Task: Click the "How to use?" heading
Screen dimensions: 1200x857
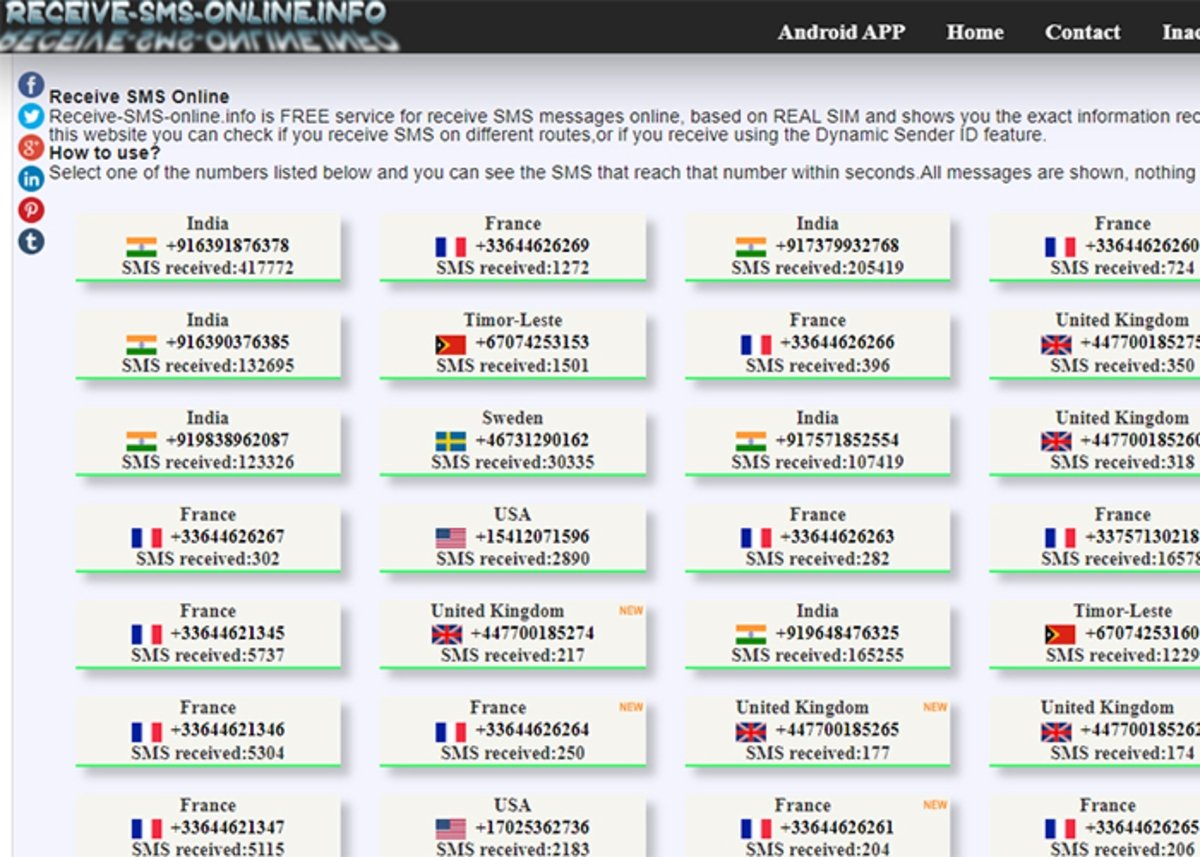Action: [x=105, y=153]
